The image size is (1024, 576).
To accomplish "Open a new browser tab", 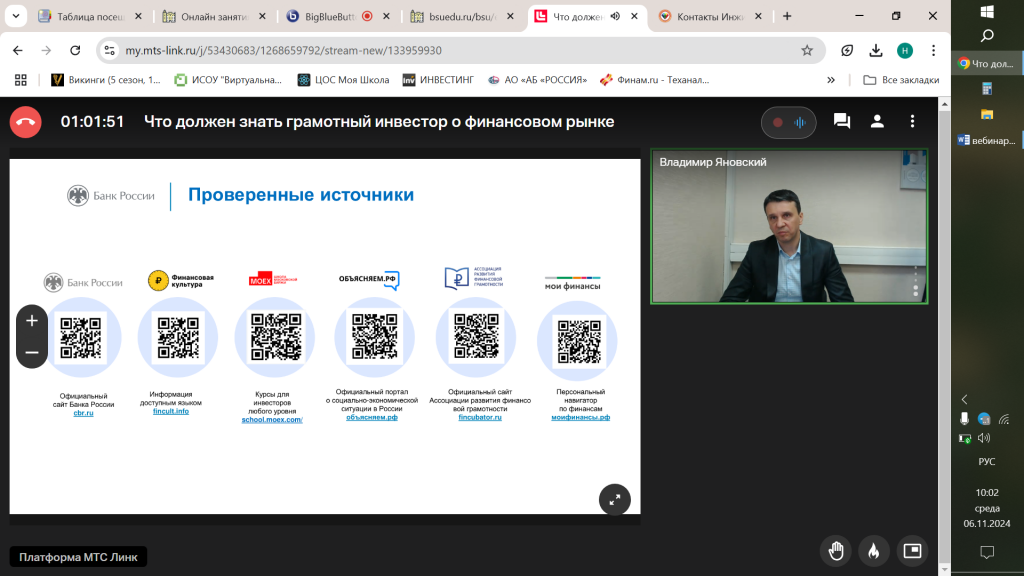I will 787,16.
